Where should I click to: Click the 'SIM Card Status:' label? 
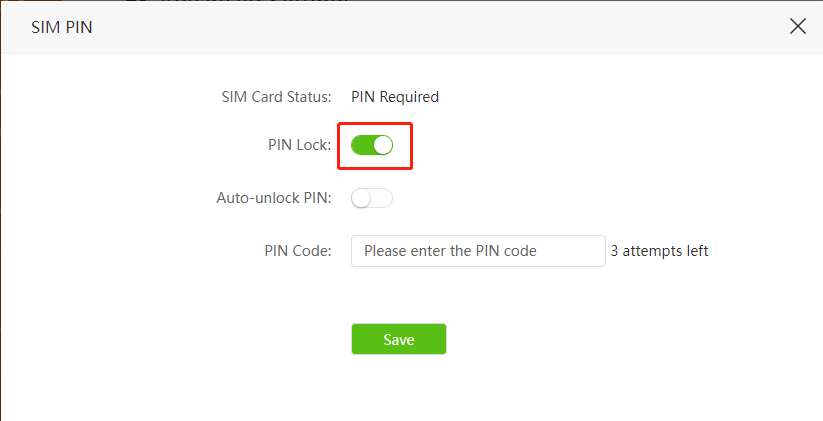[276, 97]
